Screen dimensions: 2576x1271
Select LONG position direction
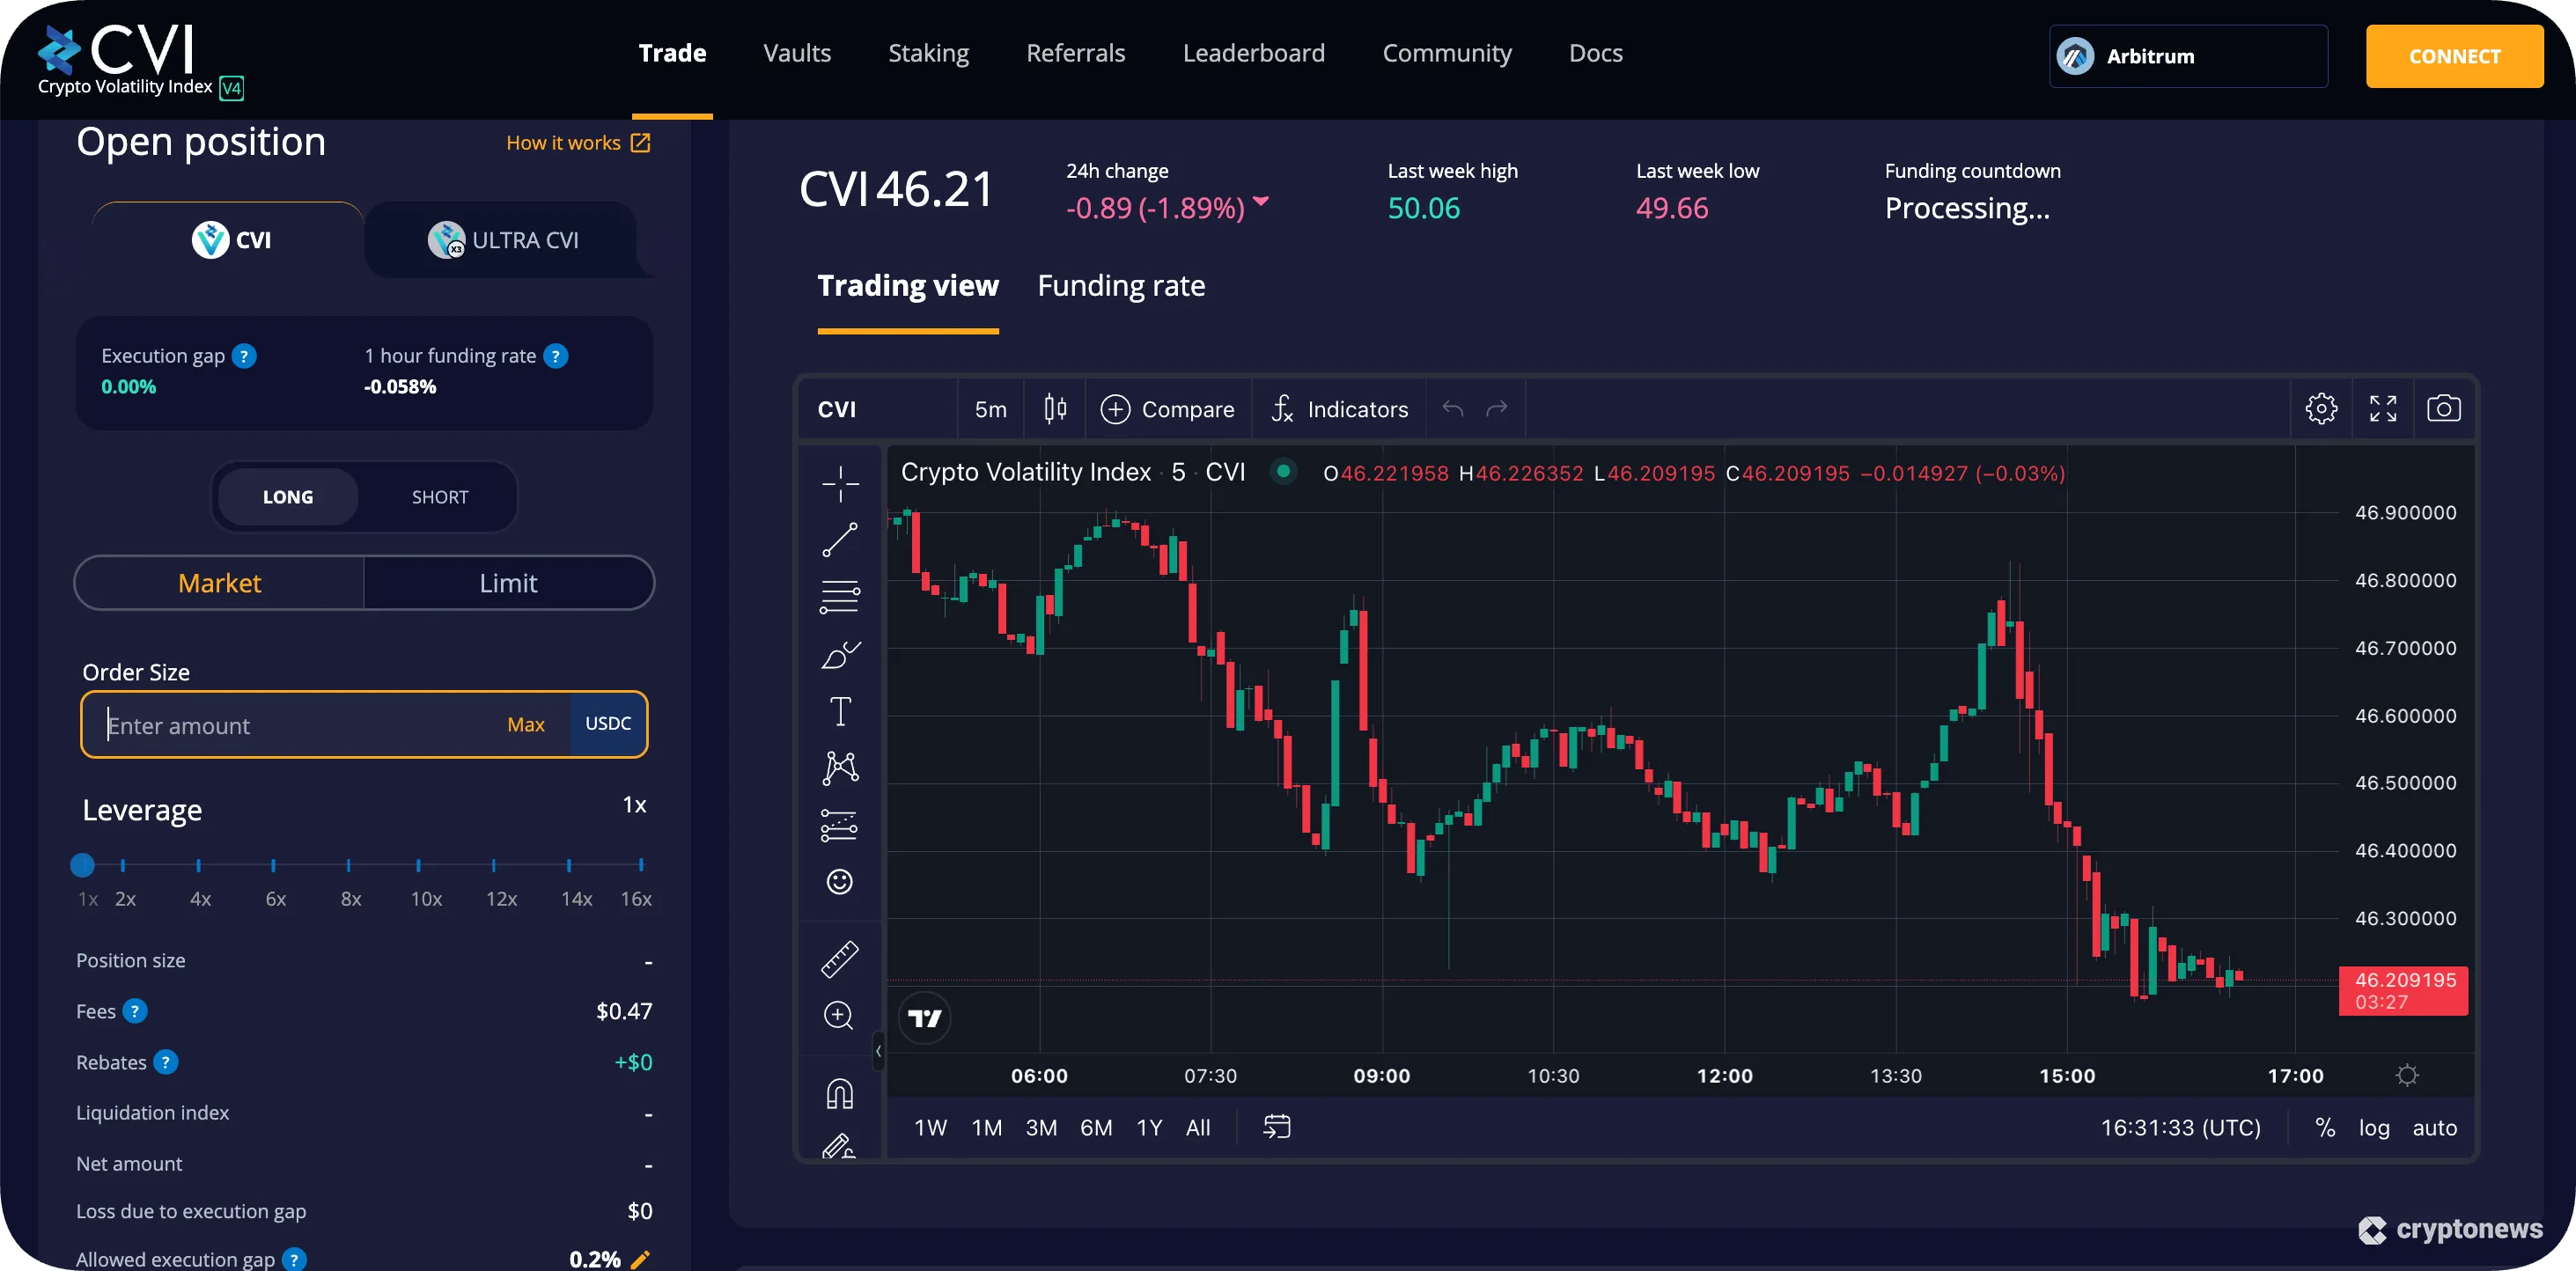pos(288,497)
